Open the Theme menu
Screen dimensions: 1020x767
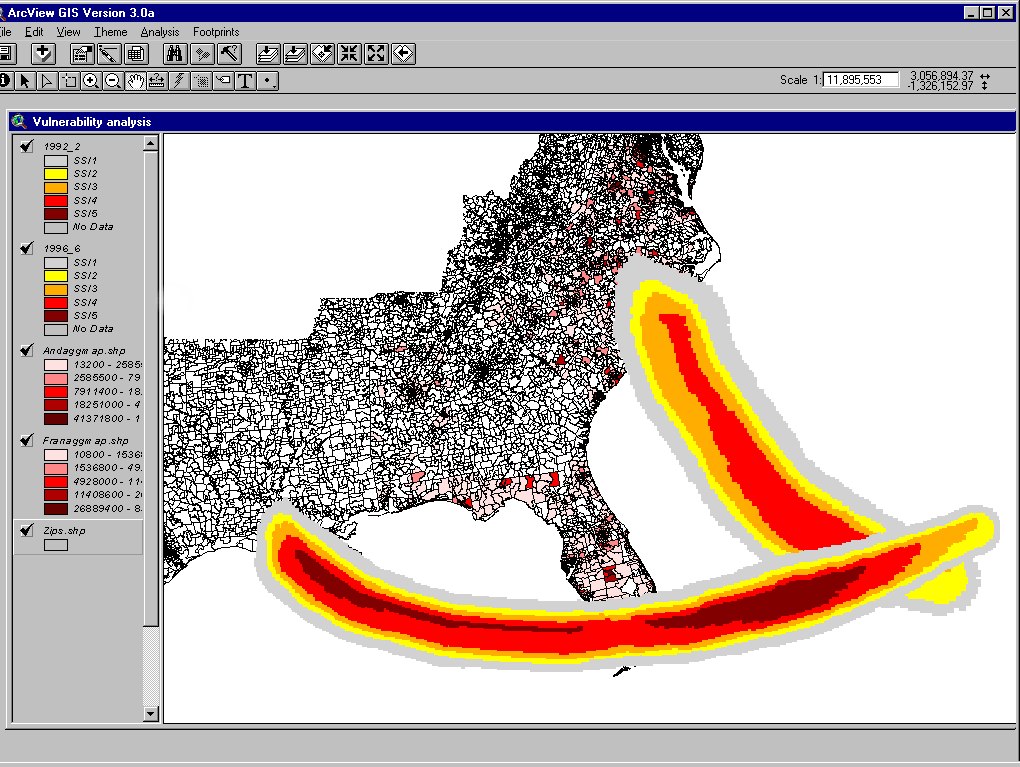pos(110,32)
